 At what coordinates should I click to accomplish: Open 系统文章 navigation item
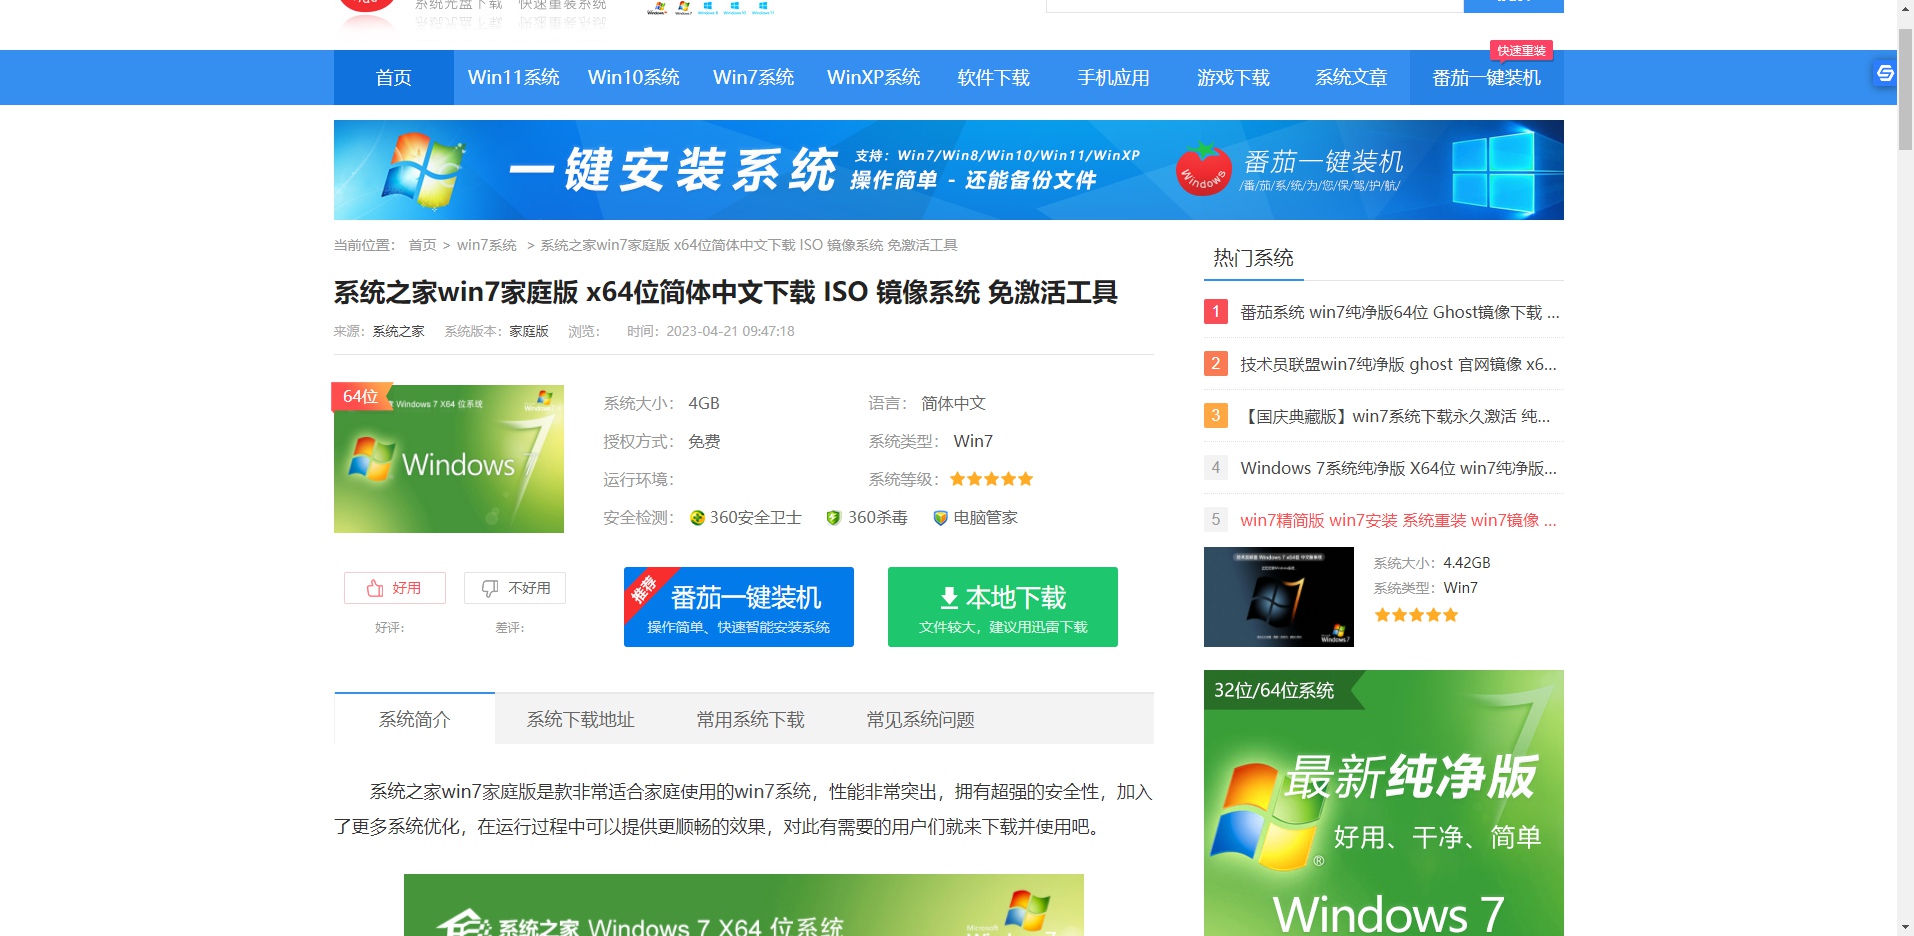(1352, 77)
